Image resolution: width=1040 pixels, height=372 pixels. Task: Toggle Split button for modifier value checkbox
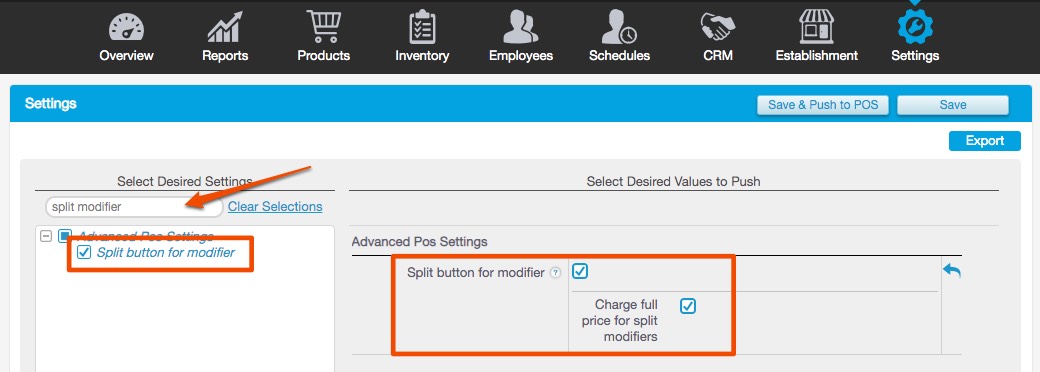[x=580, y=271]
